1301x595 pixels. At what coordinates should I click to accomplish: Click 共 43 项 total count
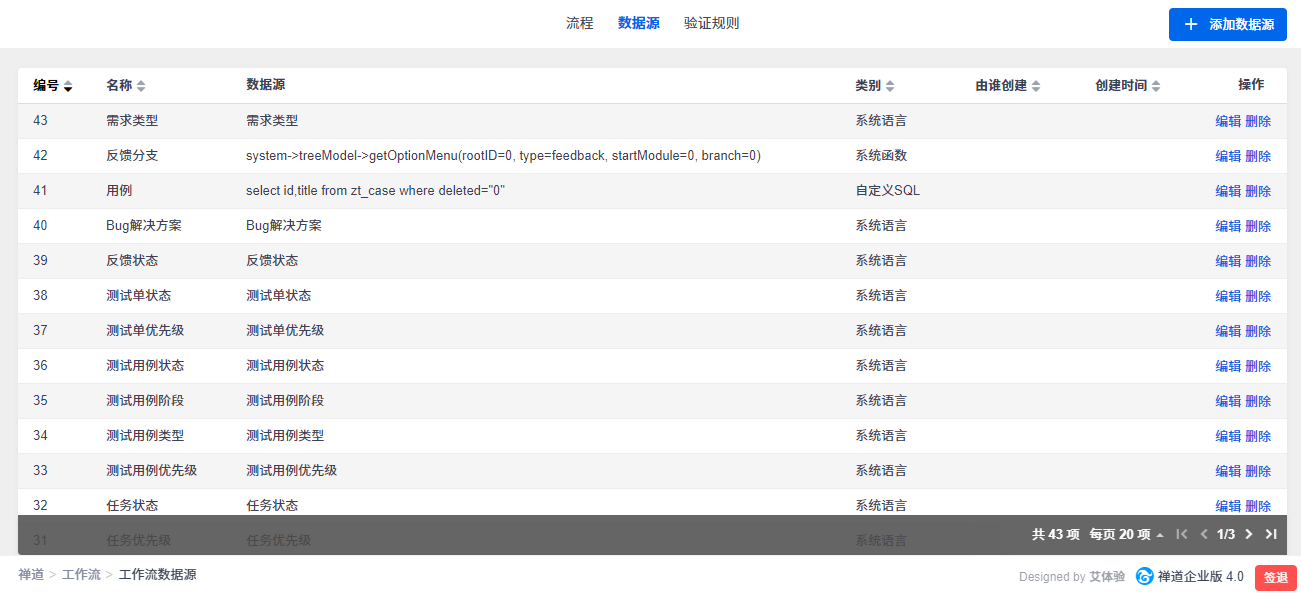coord(1056,534)
